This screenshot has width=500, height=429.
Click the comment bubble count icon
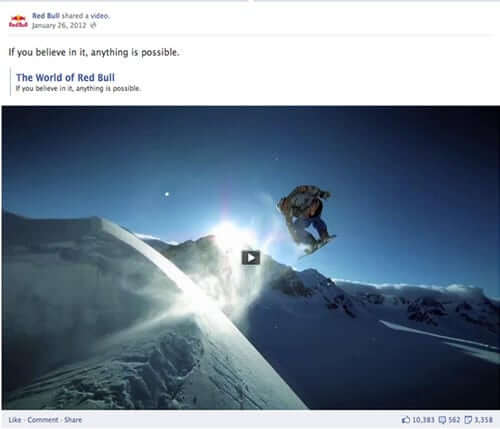(442, 420)
